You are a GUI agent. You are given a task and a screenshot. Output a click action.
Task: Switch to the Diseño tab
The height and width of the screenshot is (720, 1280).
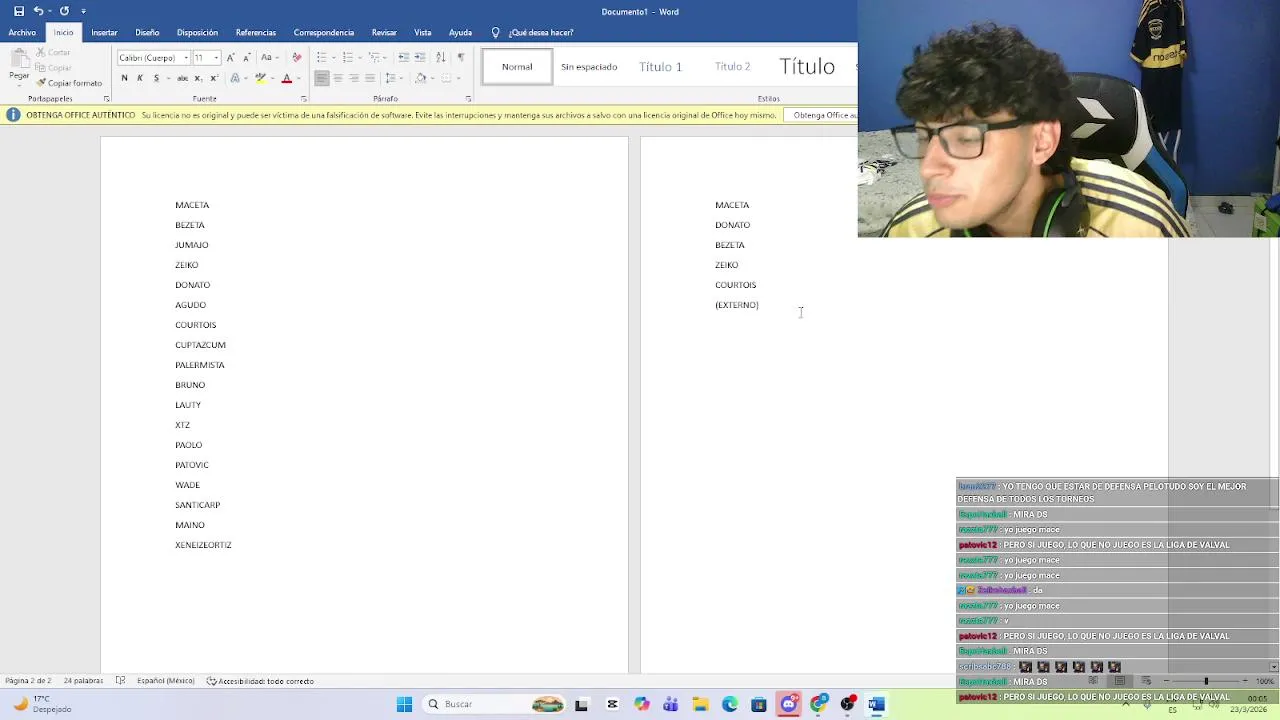(147, 32)
